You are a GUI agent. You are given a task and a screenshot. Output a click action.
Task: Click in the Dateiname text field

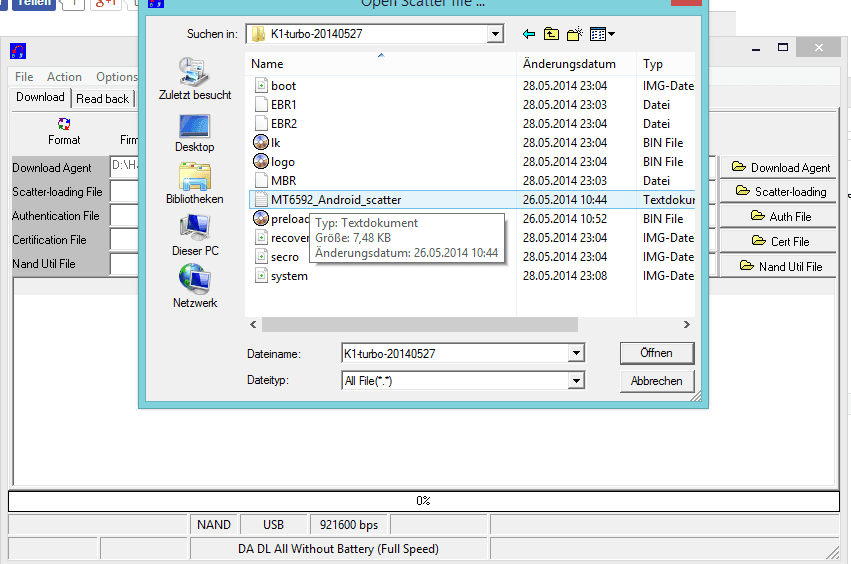tap(455, 353)
